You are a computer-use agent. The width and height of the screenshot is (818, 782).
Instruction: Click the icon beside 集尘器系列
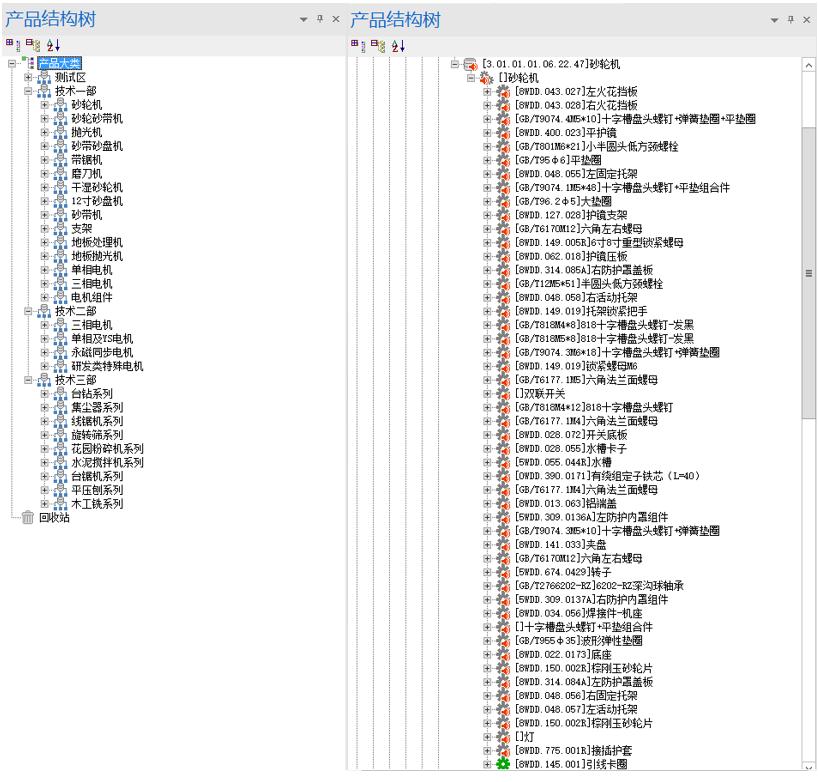click(x=61, y=407)
